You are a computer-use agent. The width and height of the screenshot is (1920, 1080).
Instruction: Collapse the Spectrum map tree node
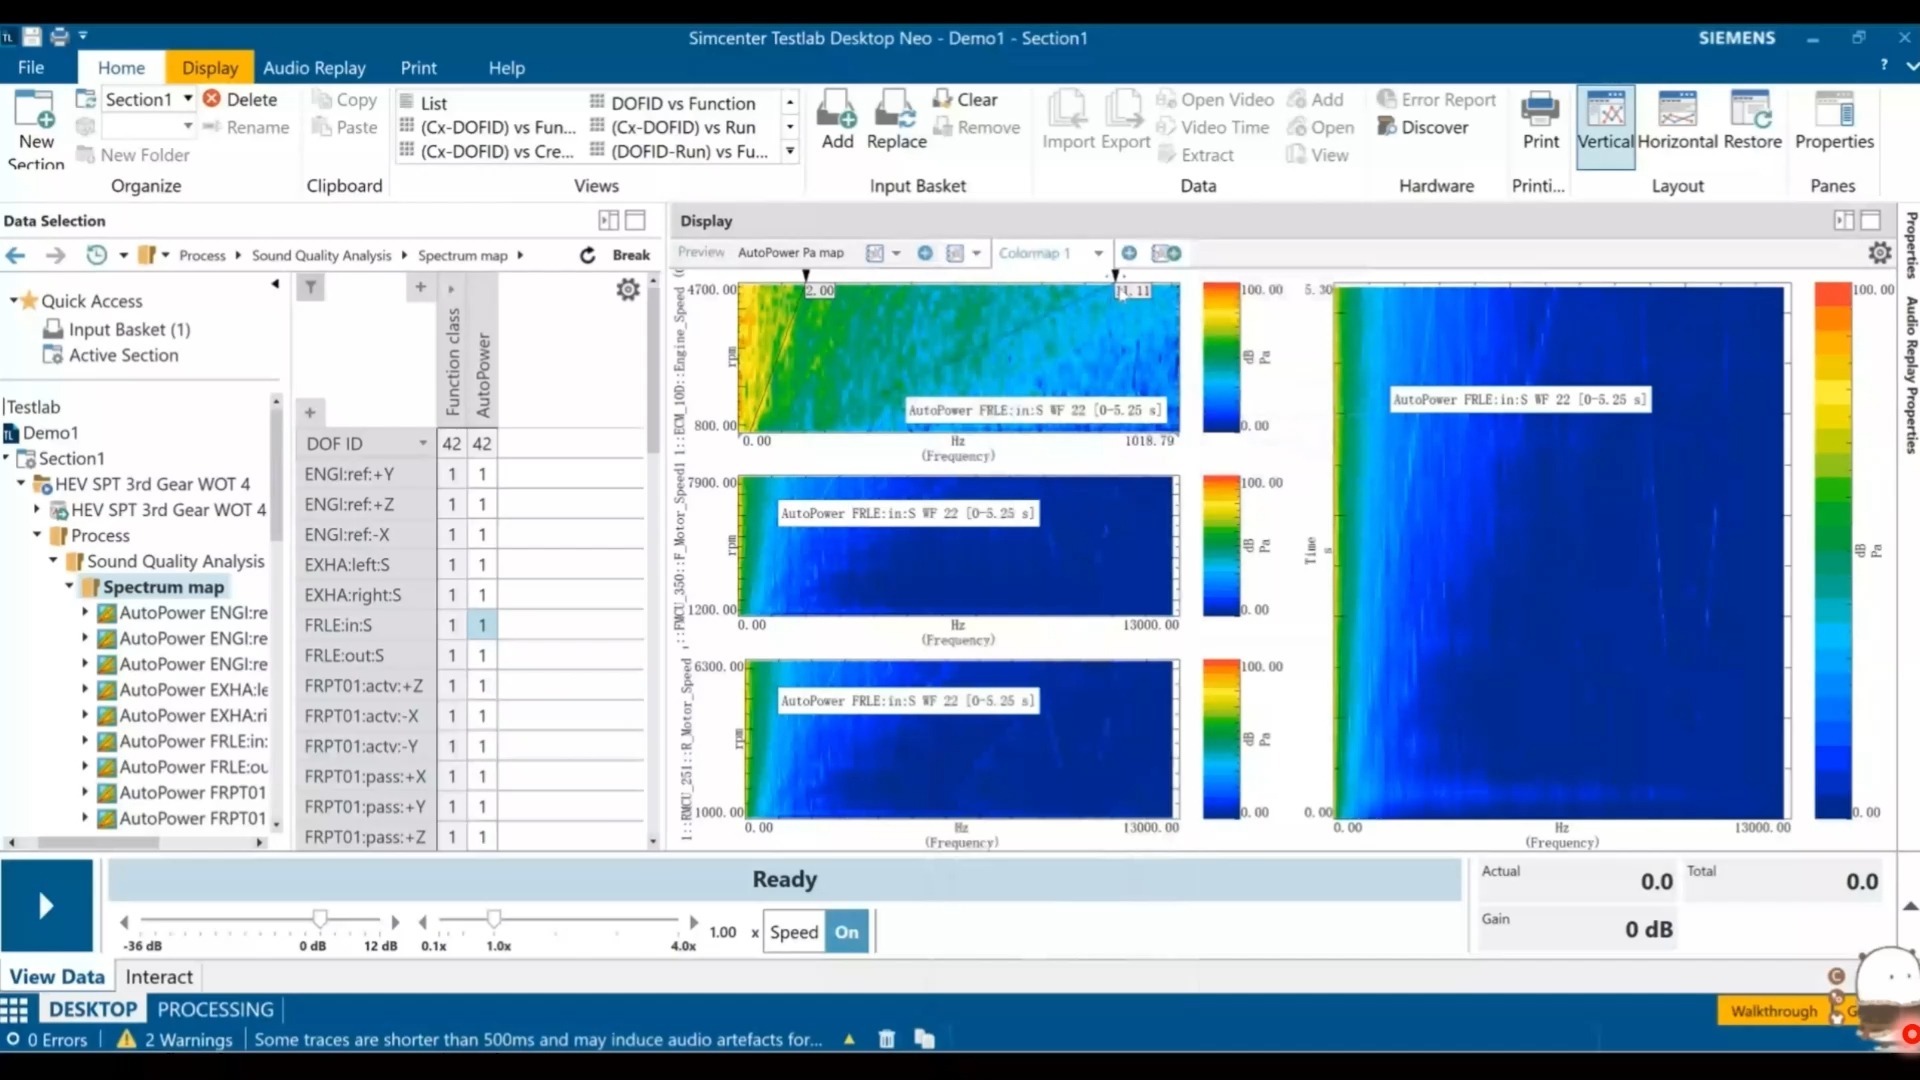69,587
